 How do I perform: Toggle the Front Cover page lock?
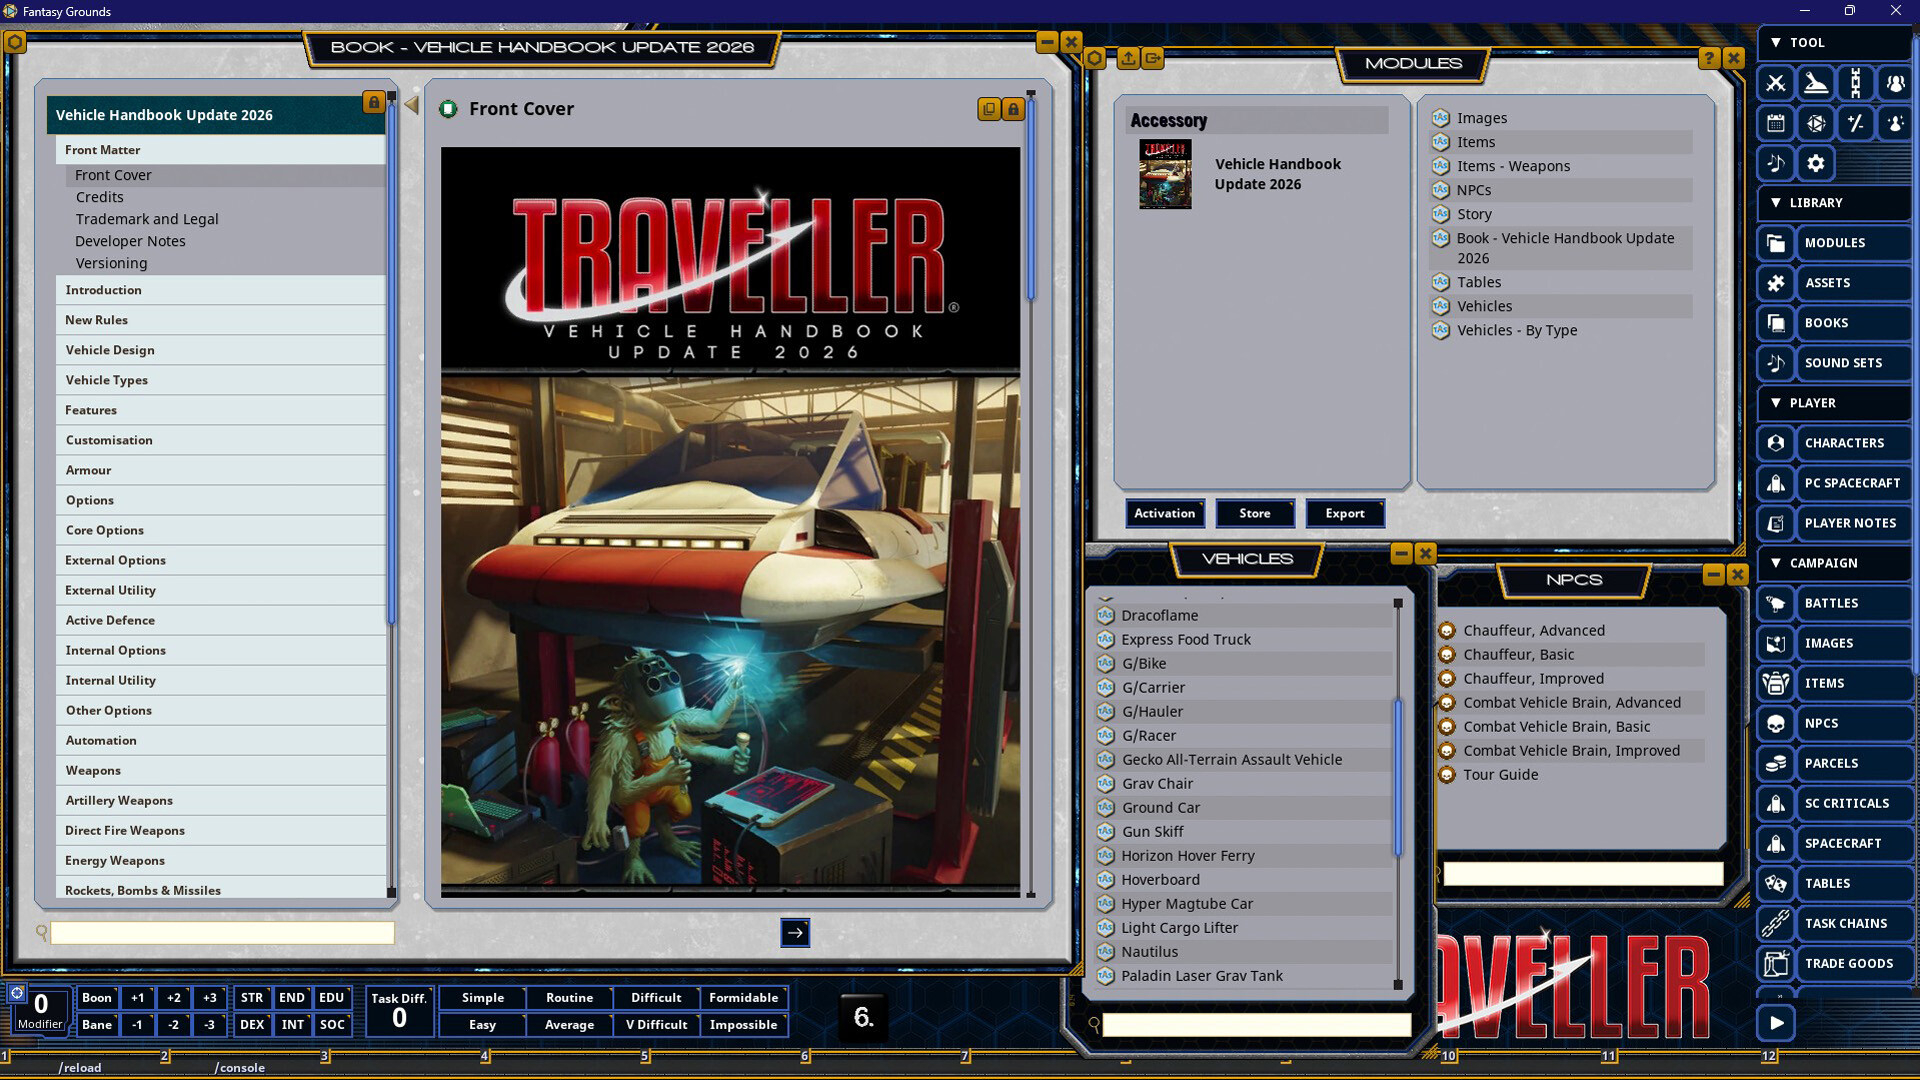coord(1013,109)
